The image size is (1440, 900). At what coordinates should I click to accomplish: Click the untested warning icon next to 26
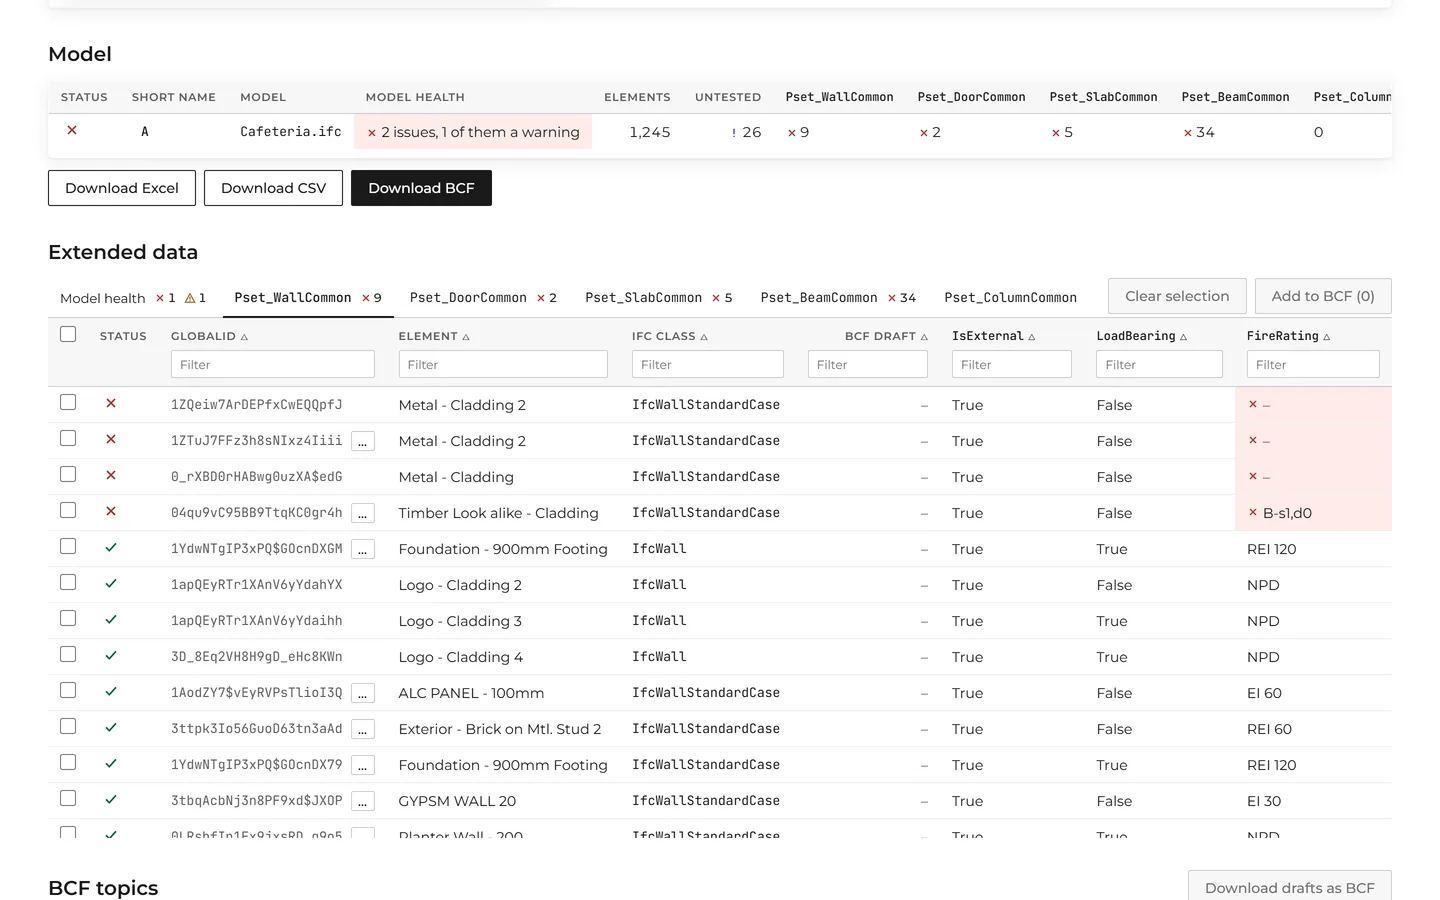coord(734,133)
